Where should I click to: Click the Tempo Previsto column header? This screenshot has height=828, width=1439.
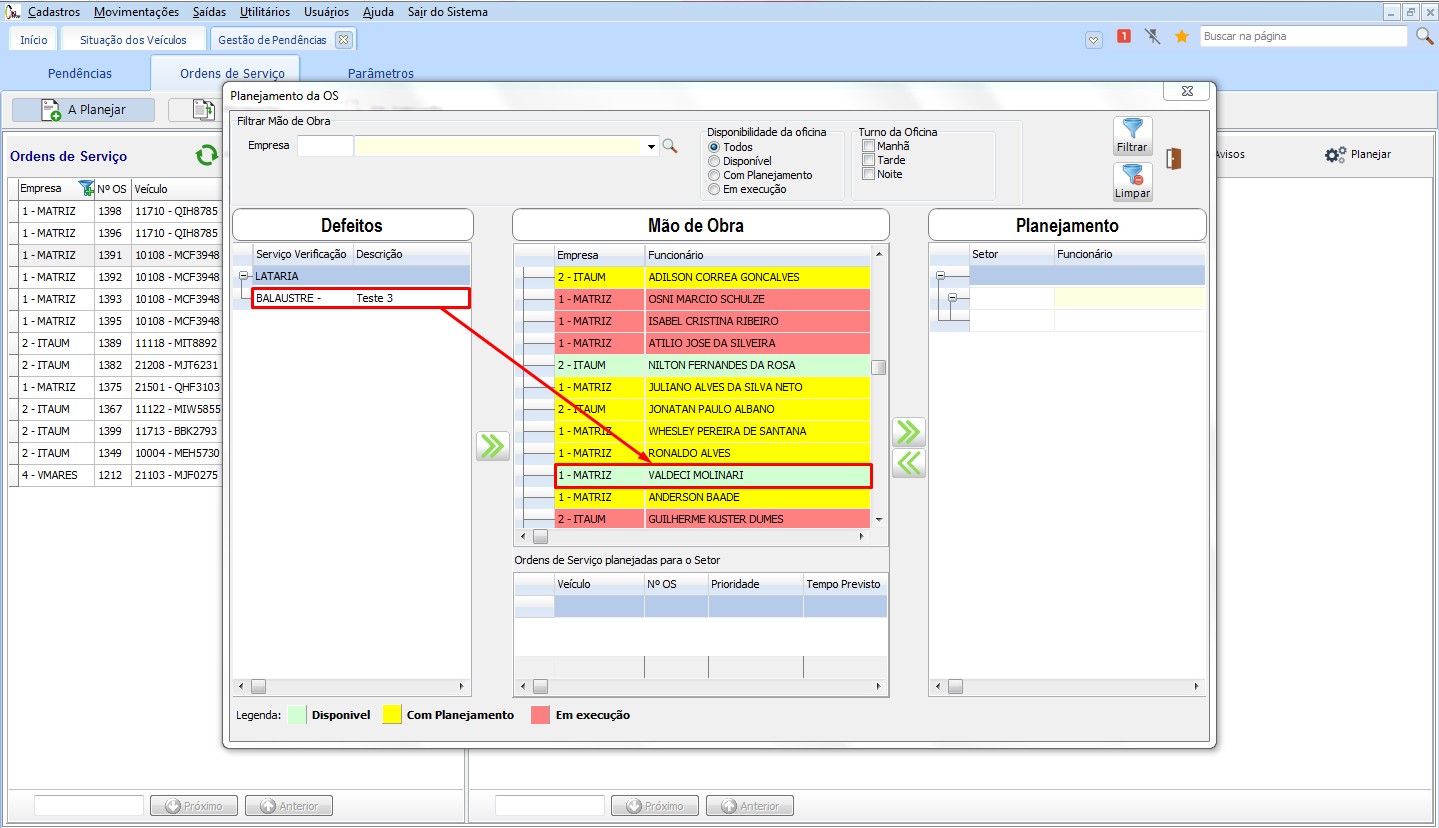tap(845, 584)
